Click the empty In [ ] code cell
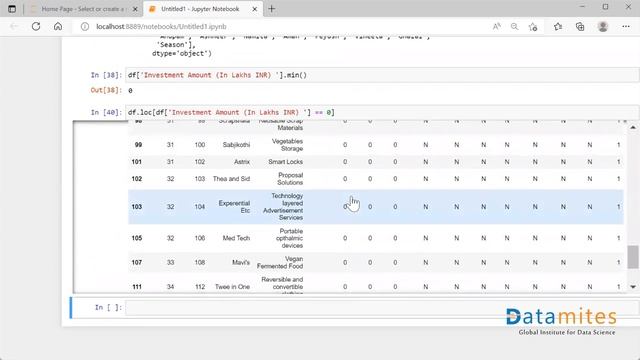 pos(382,307)
